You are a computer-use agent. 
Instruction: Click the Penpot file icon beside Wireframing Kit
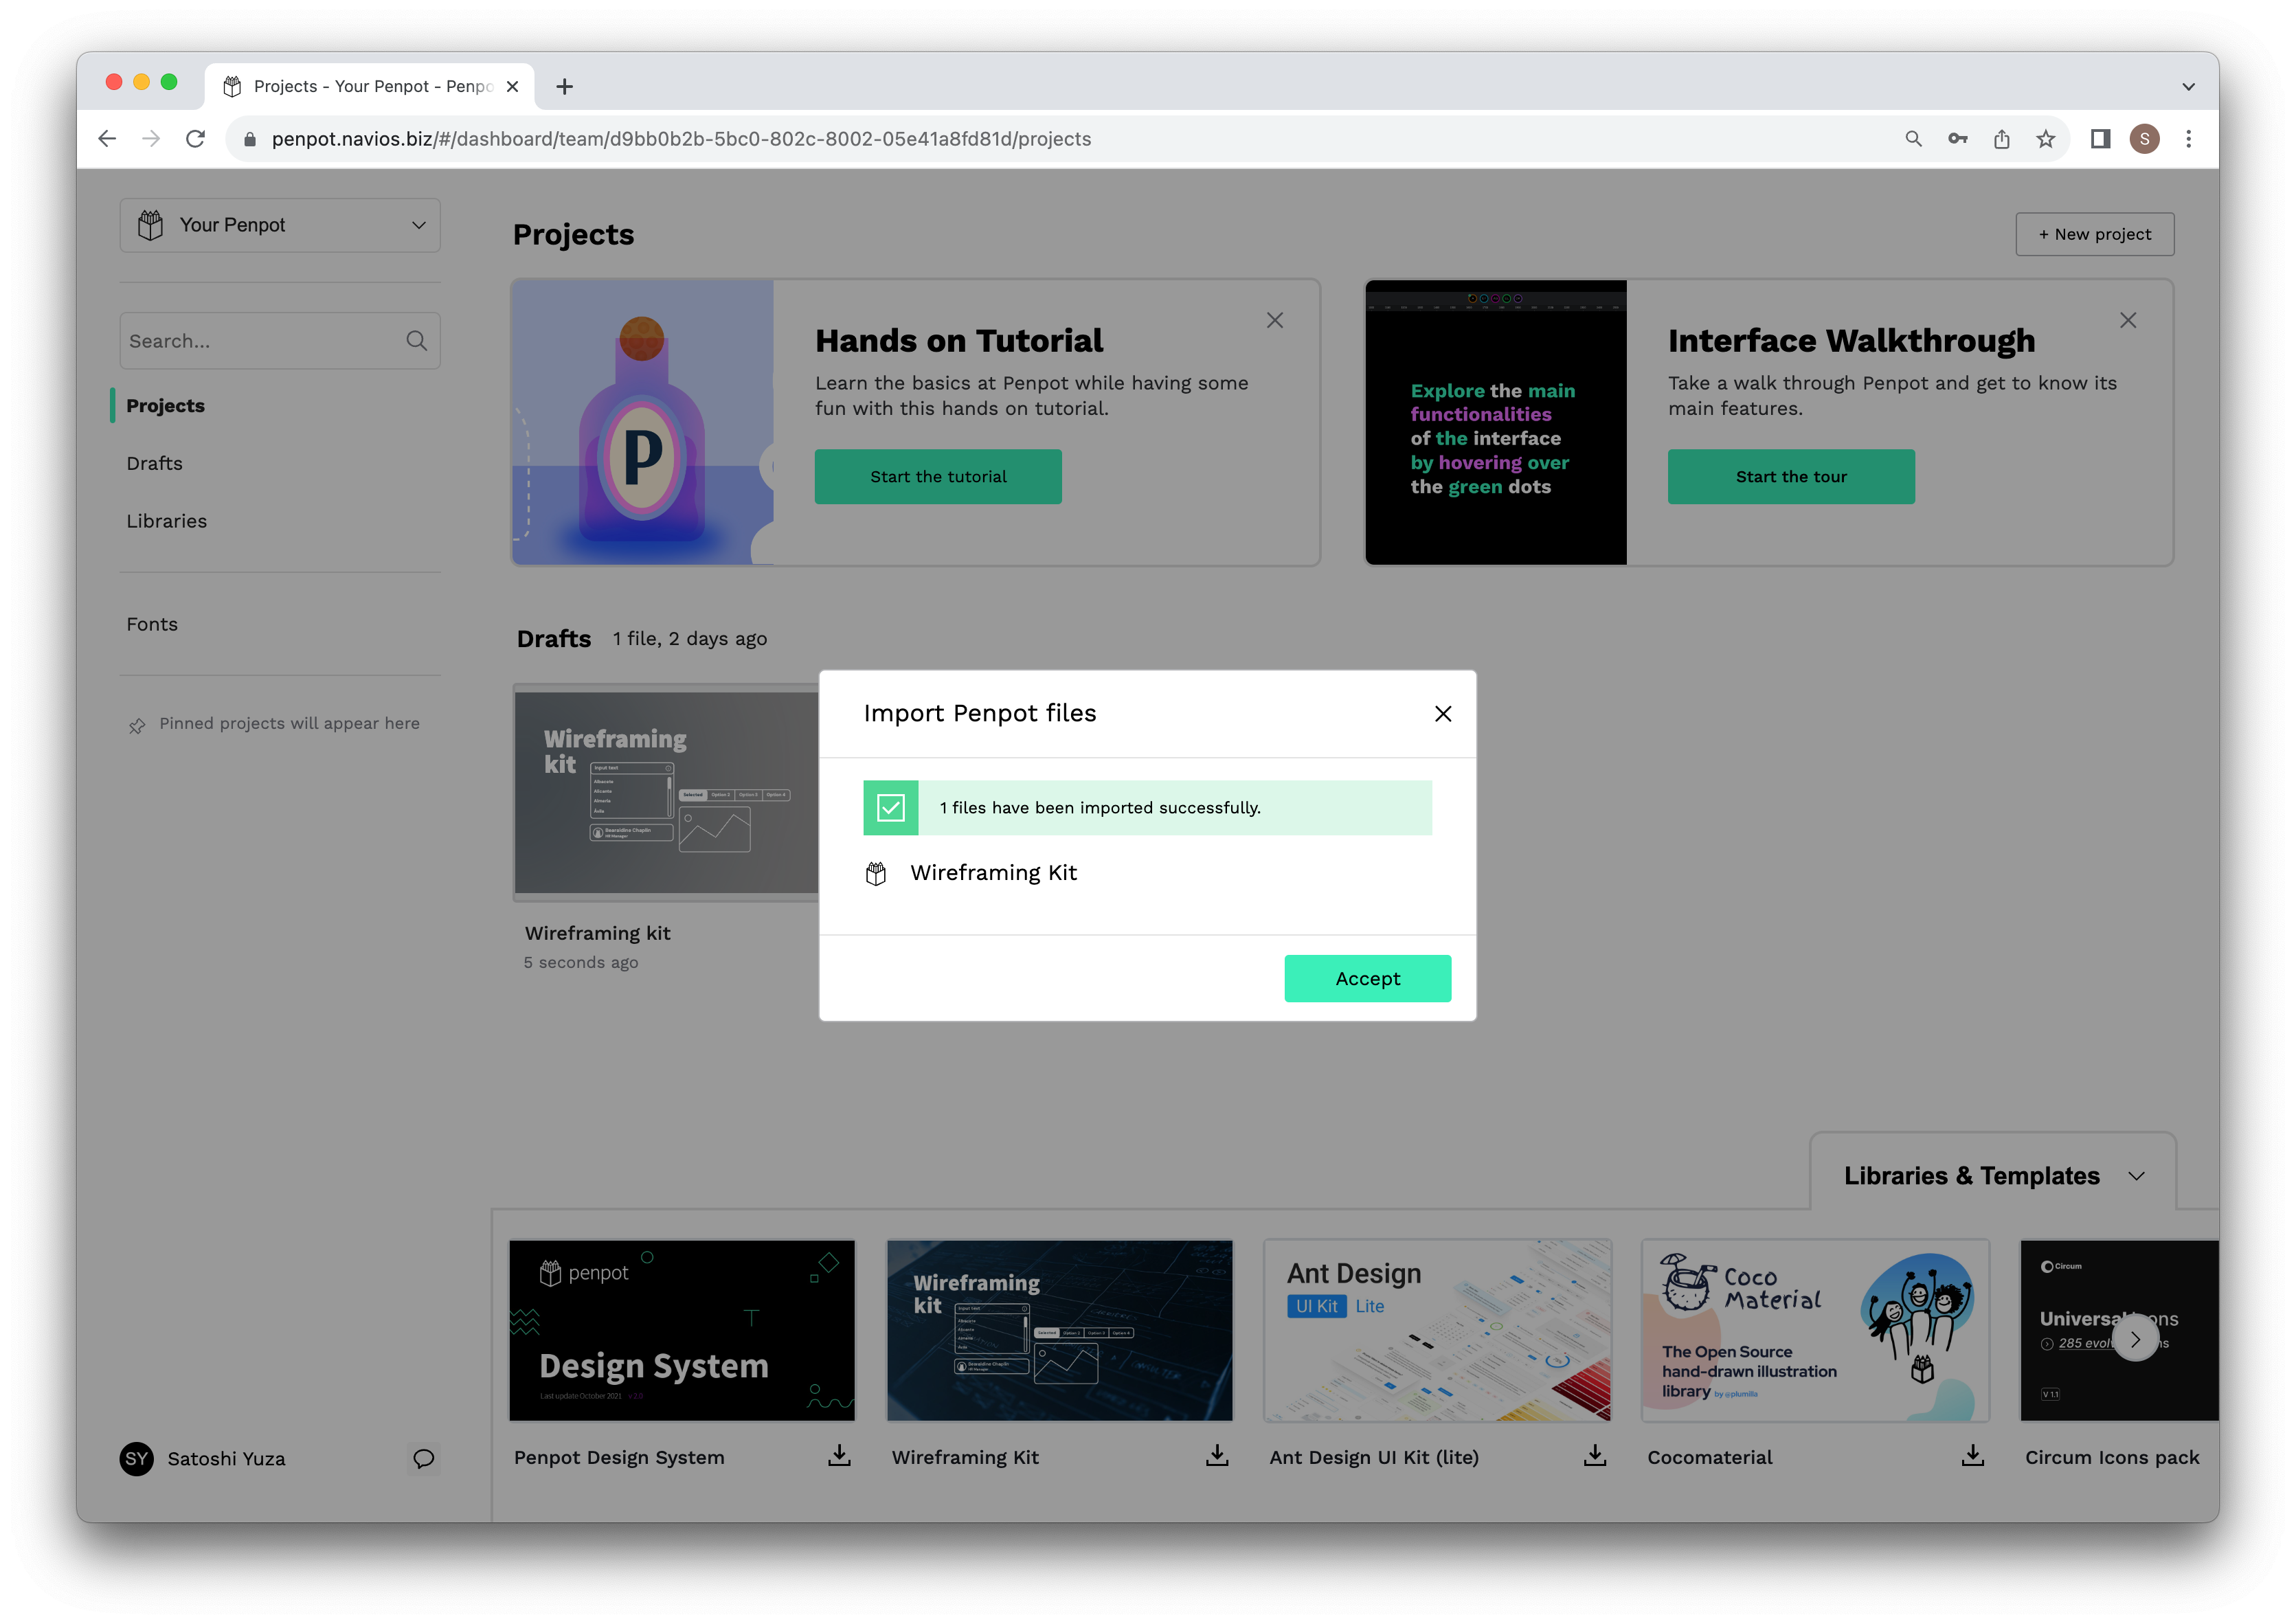click(876, 873)
